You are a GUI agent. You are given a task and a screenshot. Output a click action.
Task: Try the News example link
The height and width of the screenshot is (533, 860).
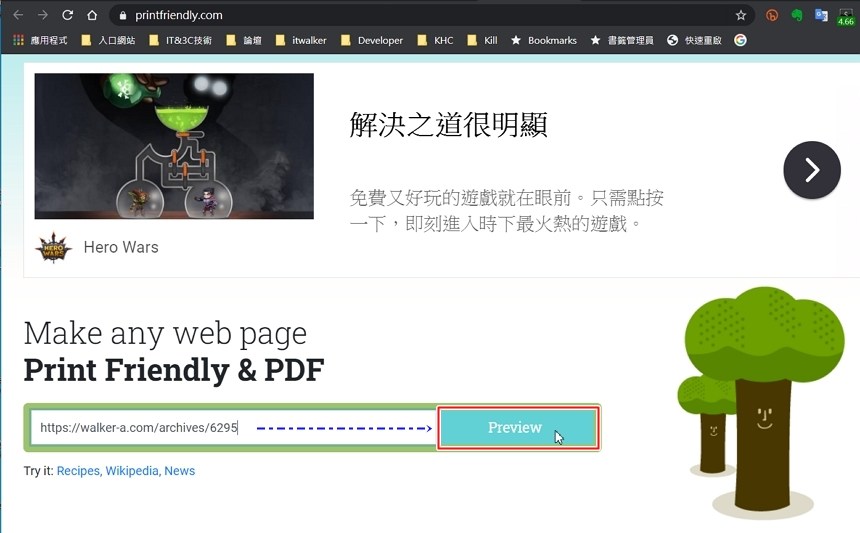click(x=179, y=471)
